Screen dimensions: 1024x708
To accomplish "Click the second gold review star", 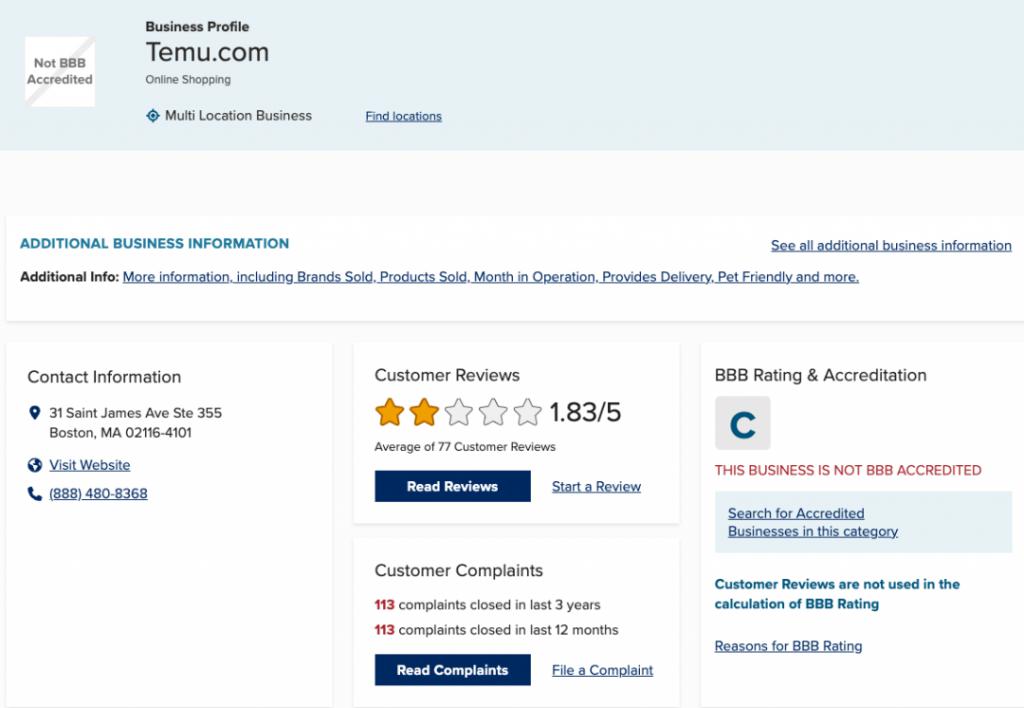I will coord(424,412).
